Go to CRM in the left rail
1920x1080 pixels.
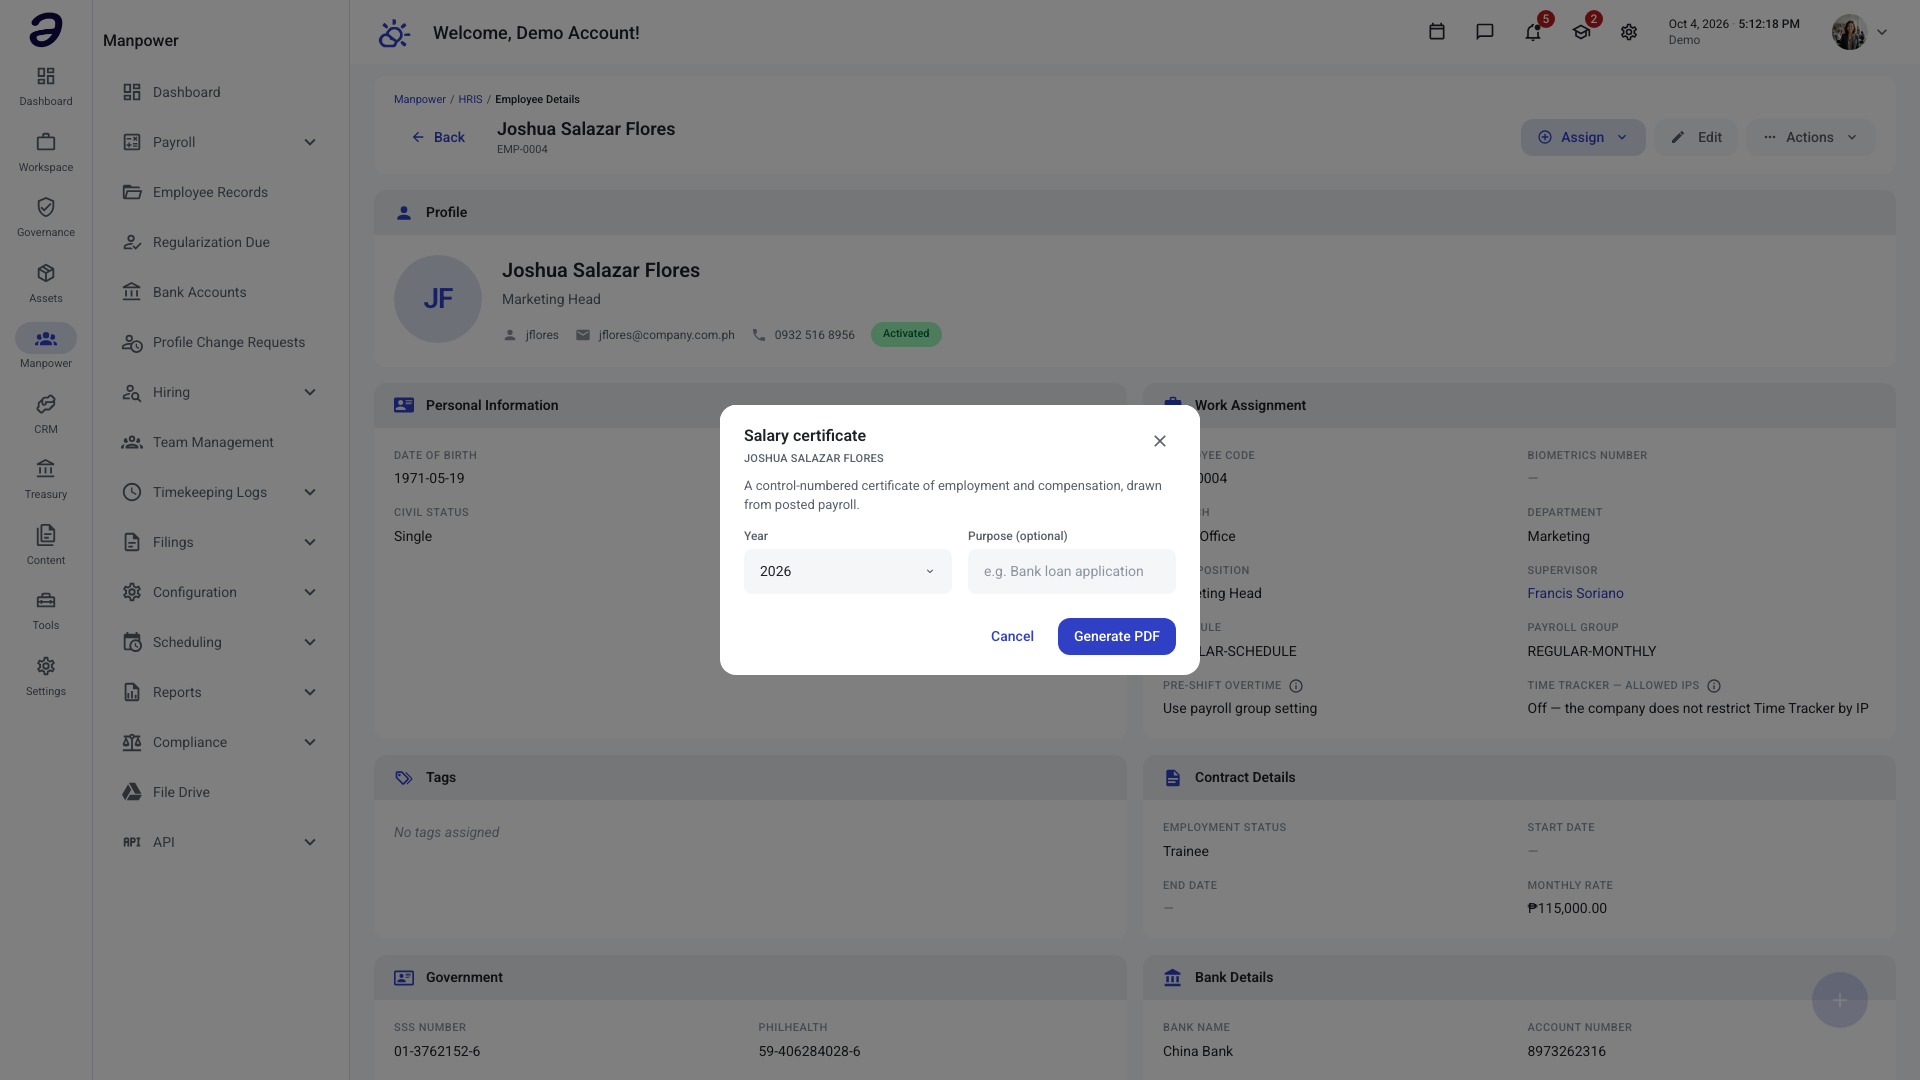tap(46, 414)
